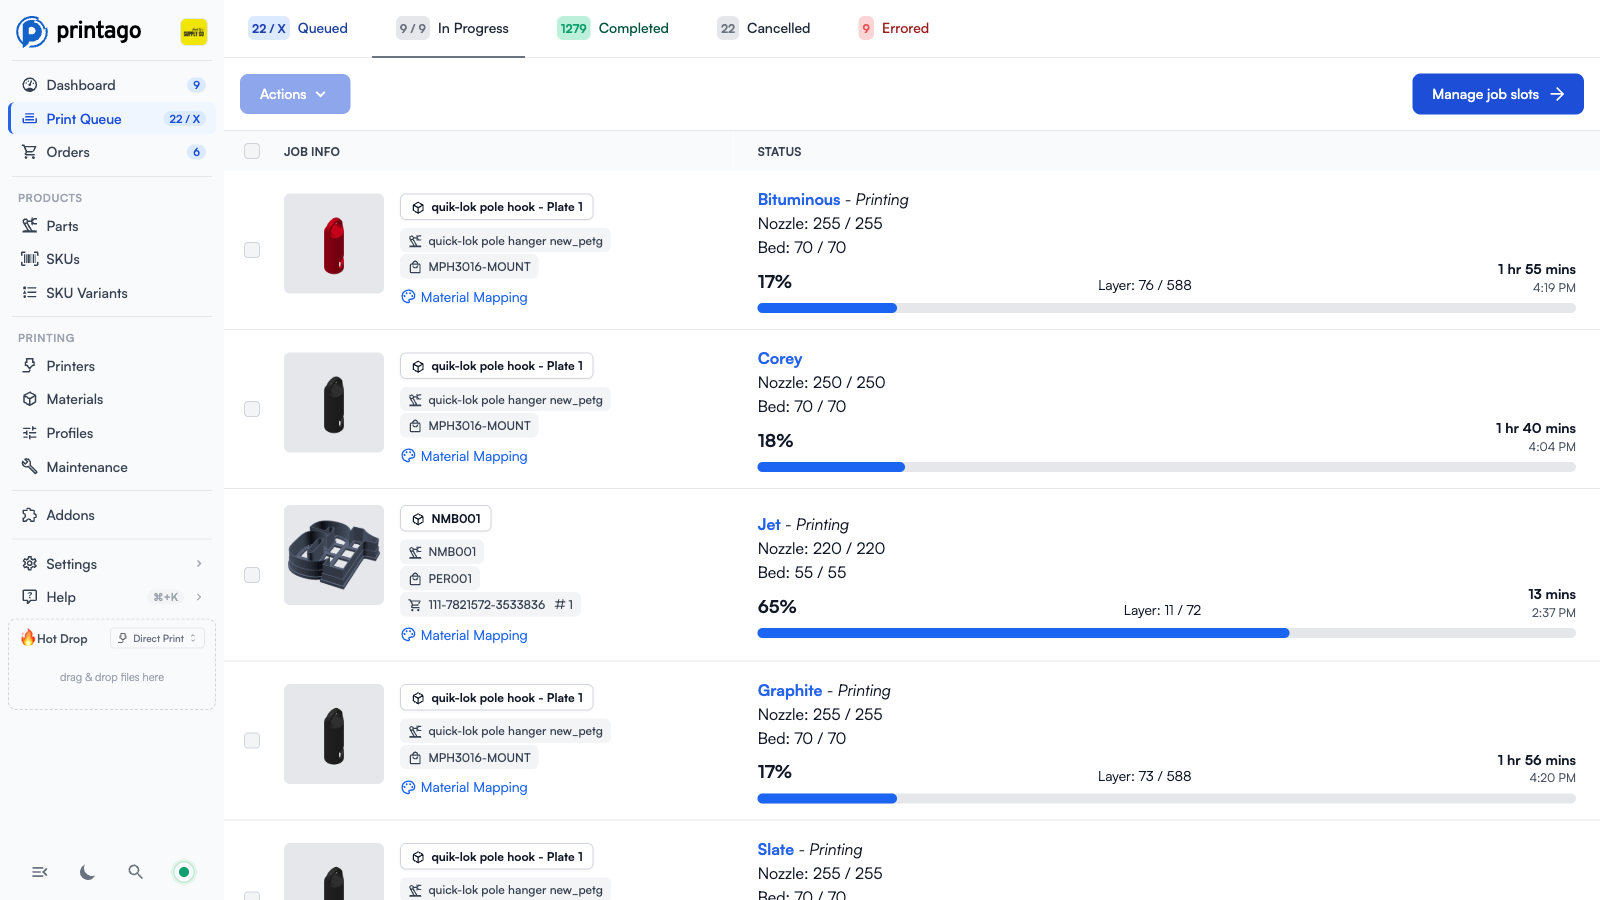This screenshot has width=1600, height=900.
Task: Click the Settings gear icon
Action: 30,564
